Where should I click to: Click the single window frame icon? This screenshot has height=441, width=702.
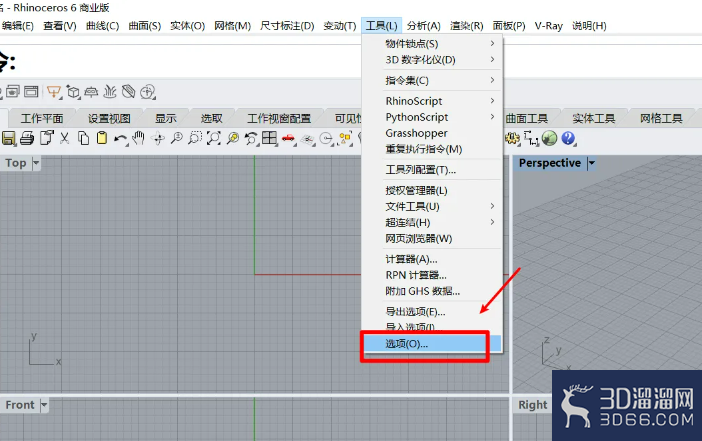[x=31, y=92]
